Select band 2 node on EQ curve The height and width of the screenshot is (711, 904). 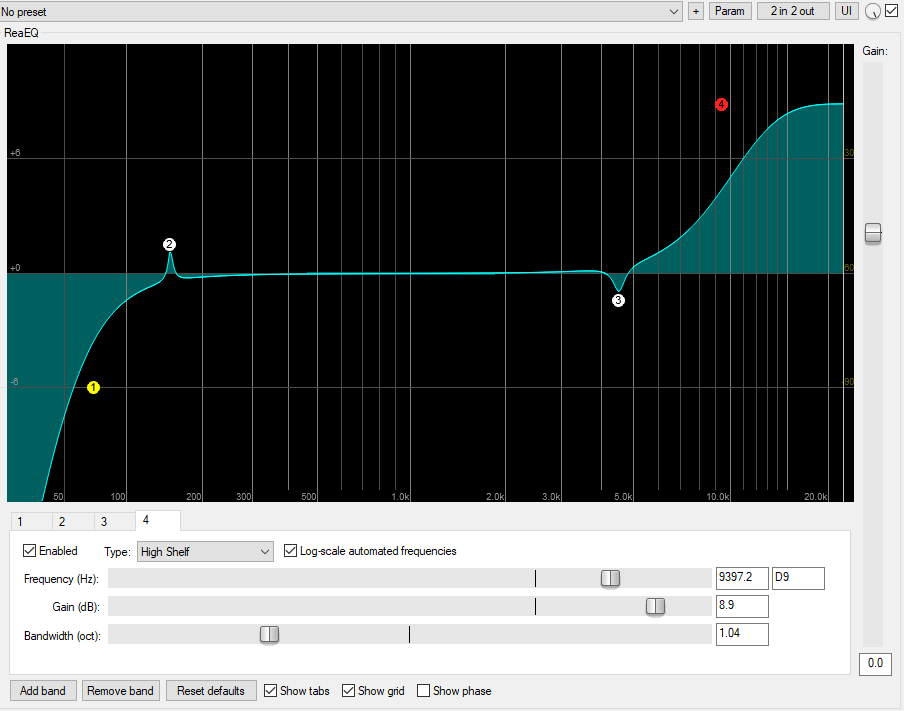click(169, 244)
